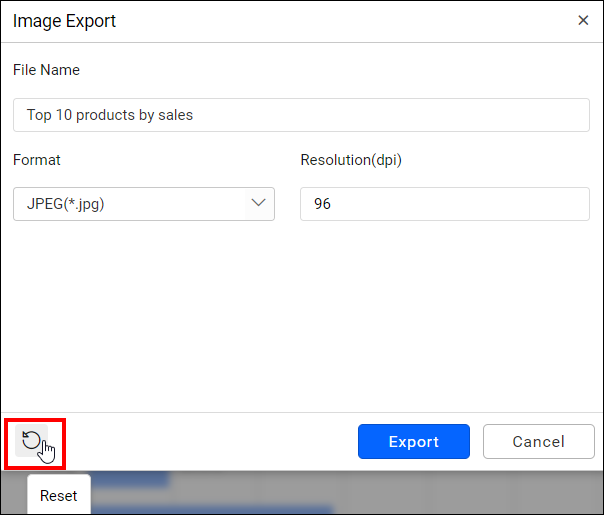Select the JPEG(*.jpg) text in Format

(x=66, y=204)
